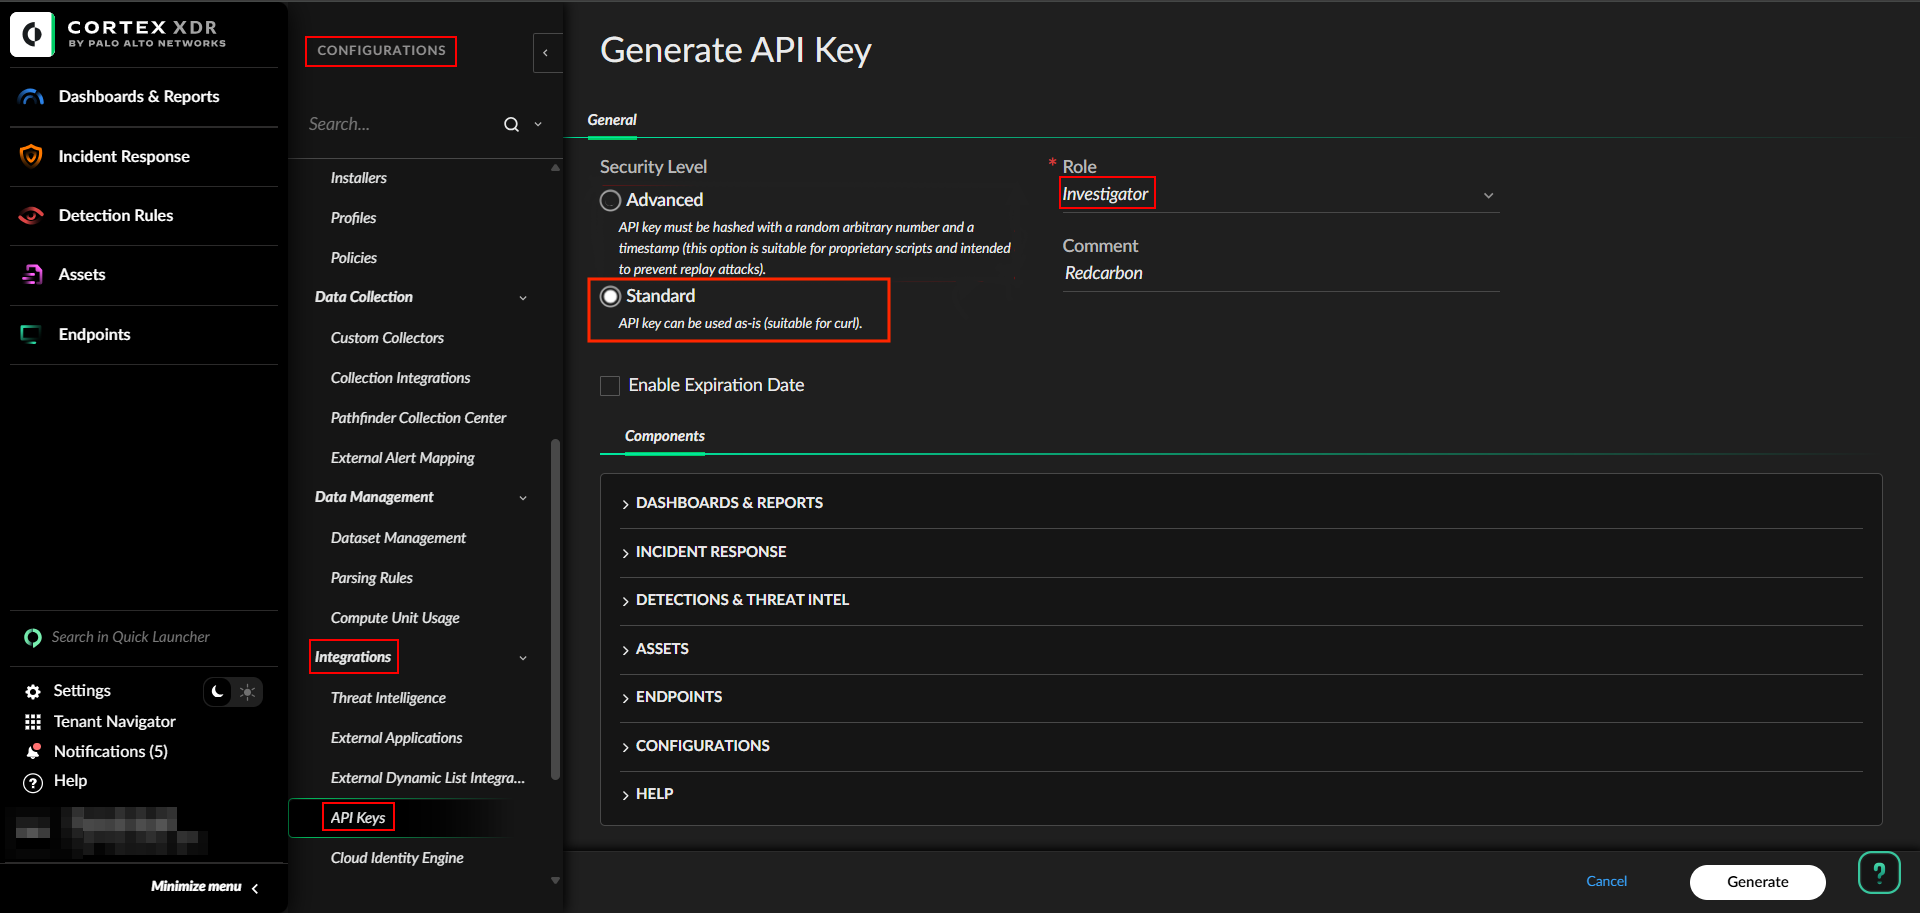Image resolution: width=1920 pixels, height=913 pixels.
Task: Select the Advanced security level radio button
Action: [x=610, y=200]
